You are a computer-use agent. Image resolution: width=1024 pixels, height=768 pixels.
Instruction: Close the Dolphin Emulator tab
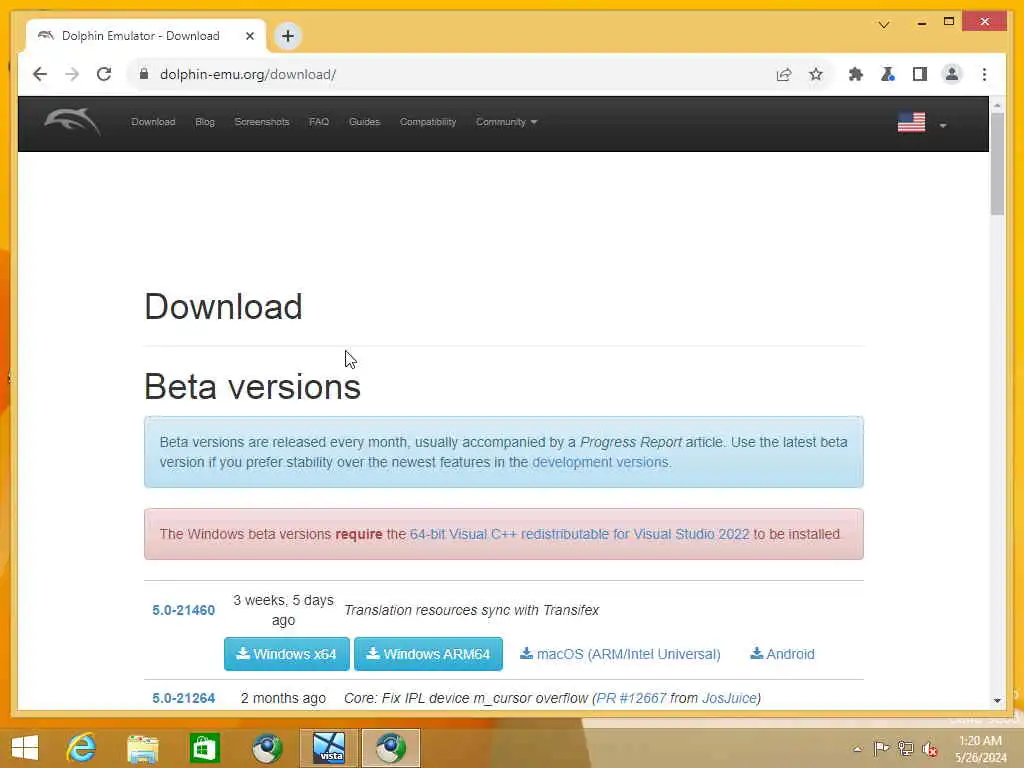[x=249, y=36]
